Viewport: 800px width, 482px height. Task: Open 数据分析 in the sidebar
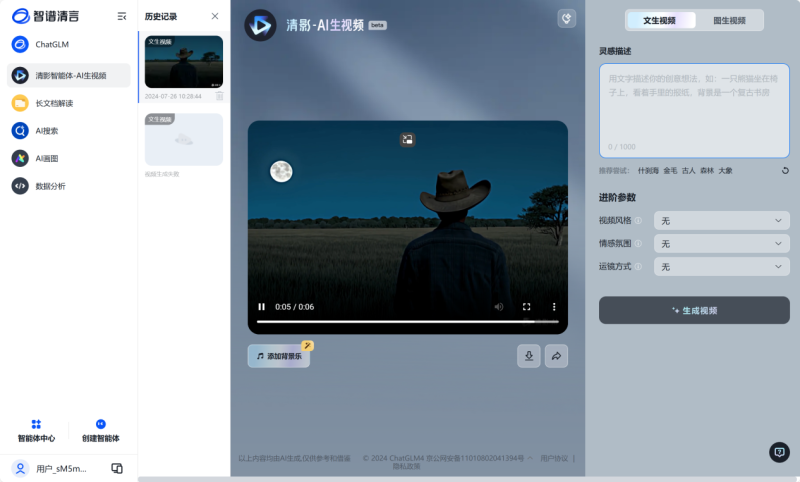coord(69,186)
